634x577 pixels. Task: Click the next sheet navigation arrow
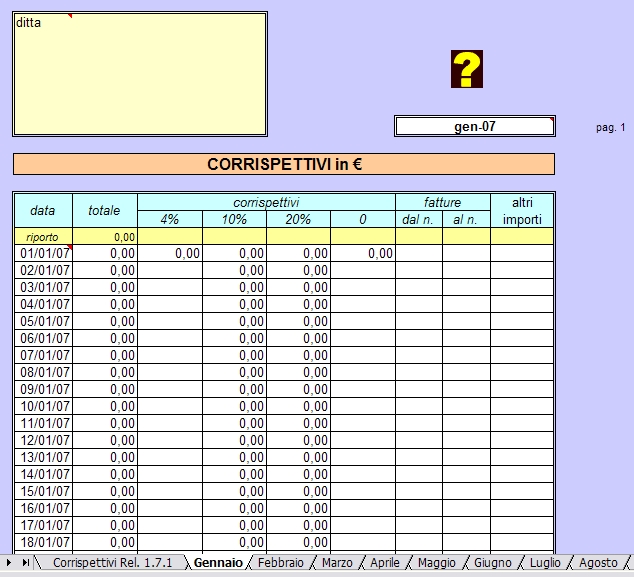[x=10, y=563]
